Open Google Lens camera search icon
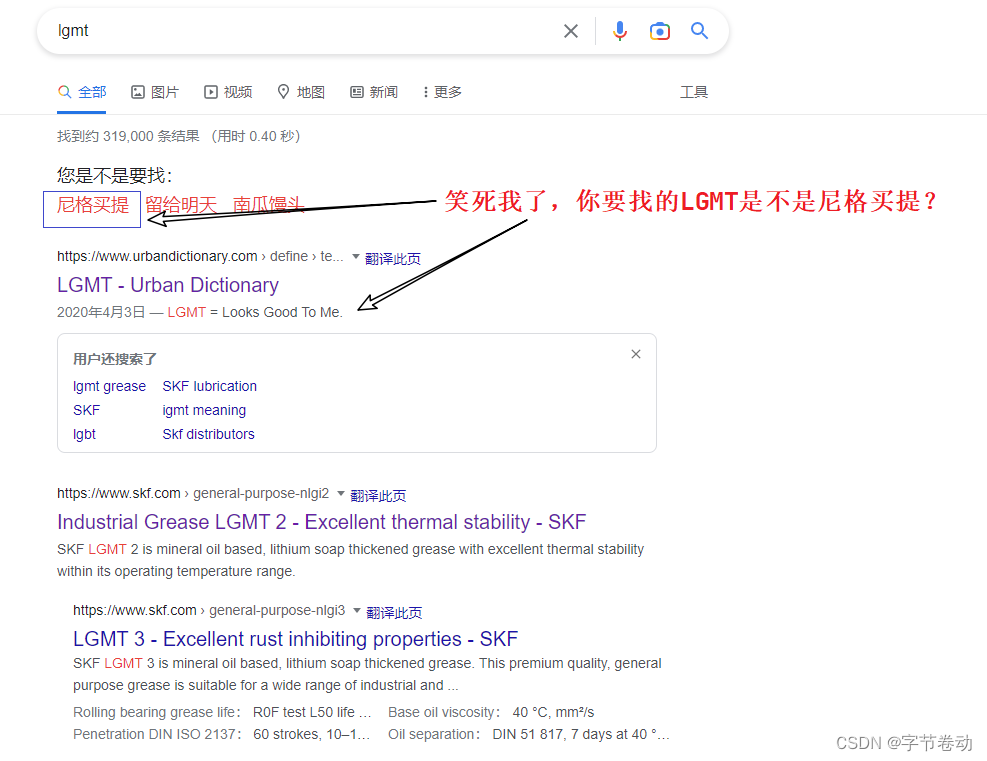The image size is (987, 761). point(660,31)
